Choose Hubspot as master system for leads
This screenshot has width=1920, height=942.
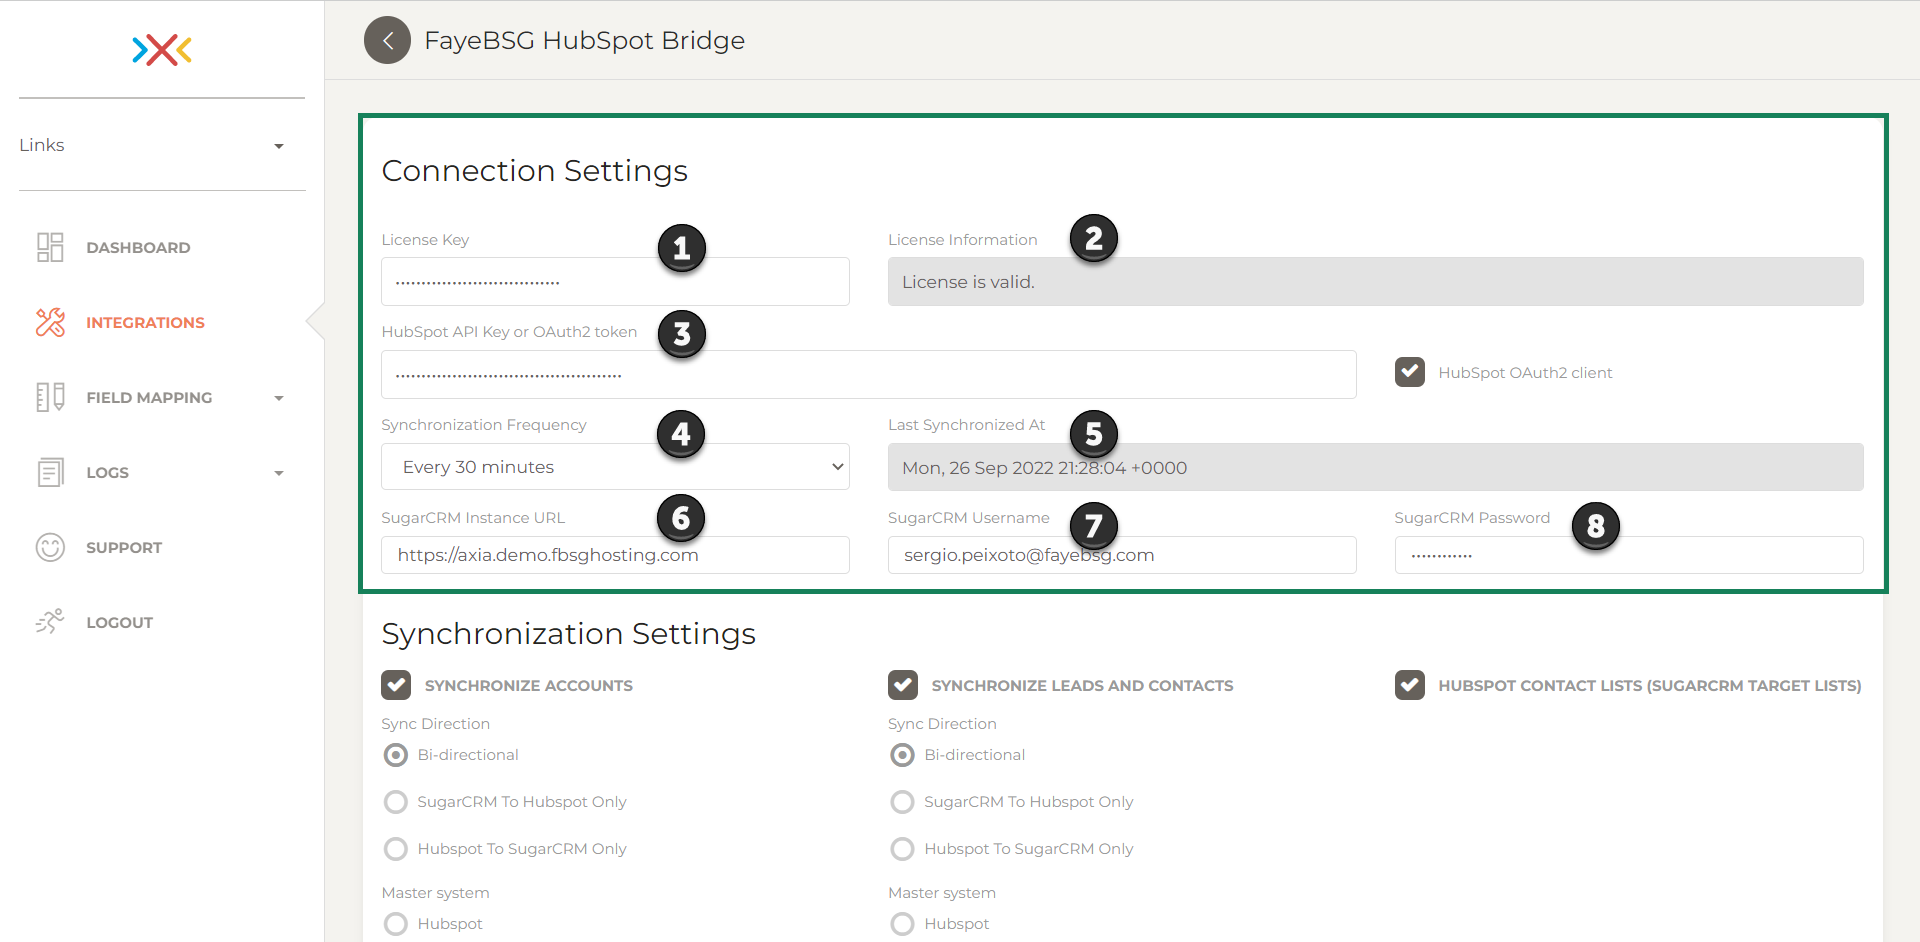[x=902, y=923]
